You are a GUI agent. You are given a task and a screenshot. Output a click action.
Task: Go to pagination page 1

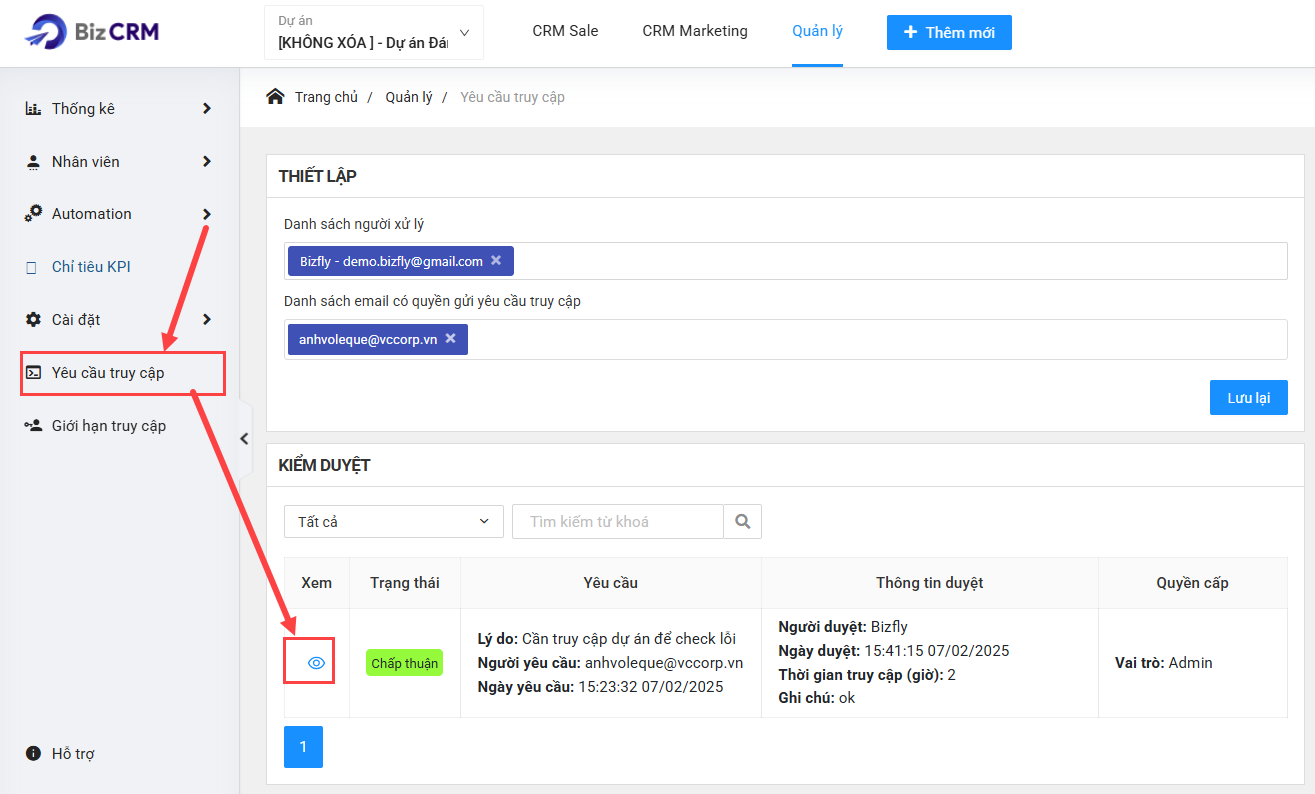(303, 747)
